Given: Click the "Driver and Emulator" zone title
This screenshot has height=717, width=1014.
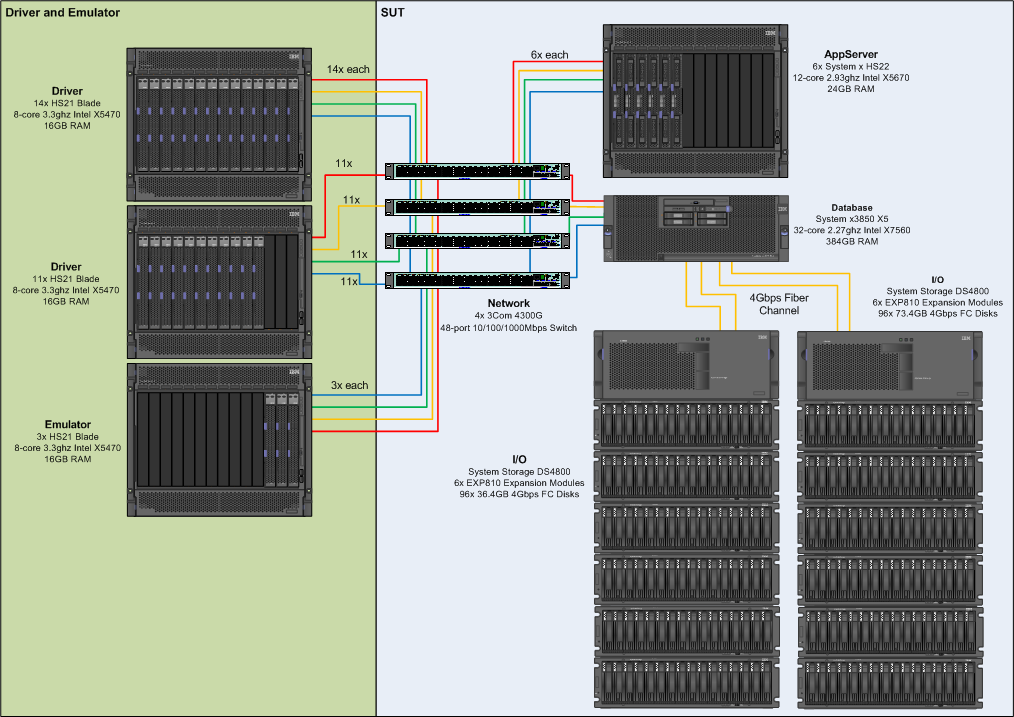Looking at the screenshot, I should tap(63, 12).
